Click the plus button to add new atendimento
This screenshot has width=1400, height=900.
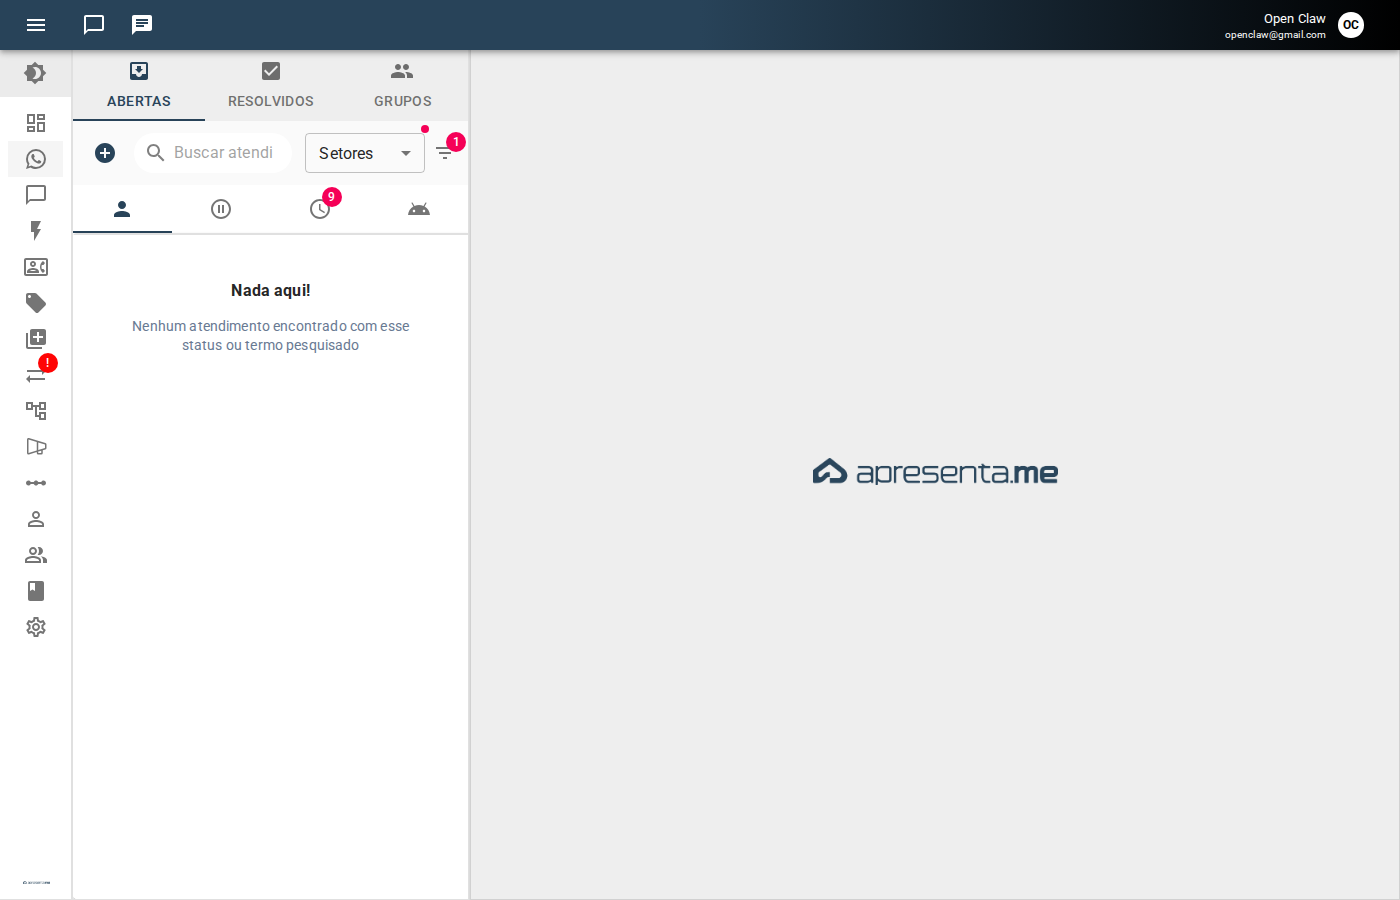105,153
